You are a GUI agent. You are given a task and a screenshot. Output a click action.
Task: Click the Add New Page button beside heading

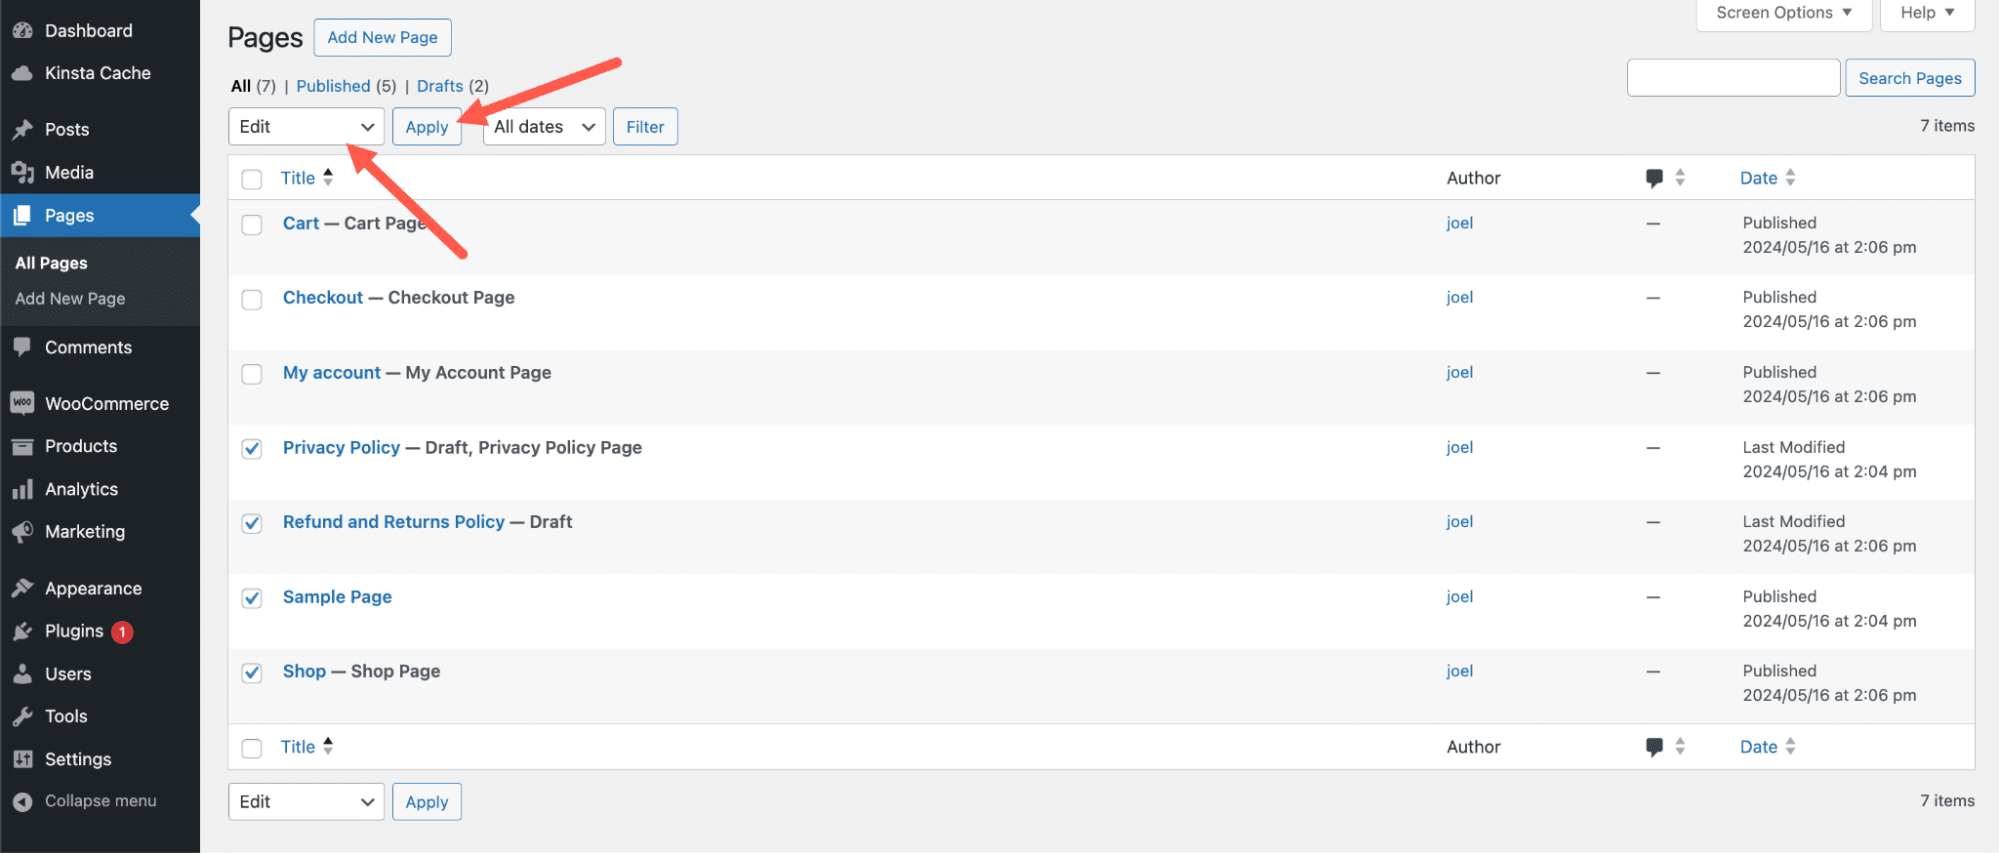(382, 38)
